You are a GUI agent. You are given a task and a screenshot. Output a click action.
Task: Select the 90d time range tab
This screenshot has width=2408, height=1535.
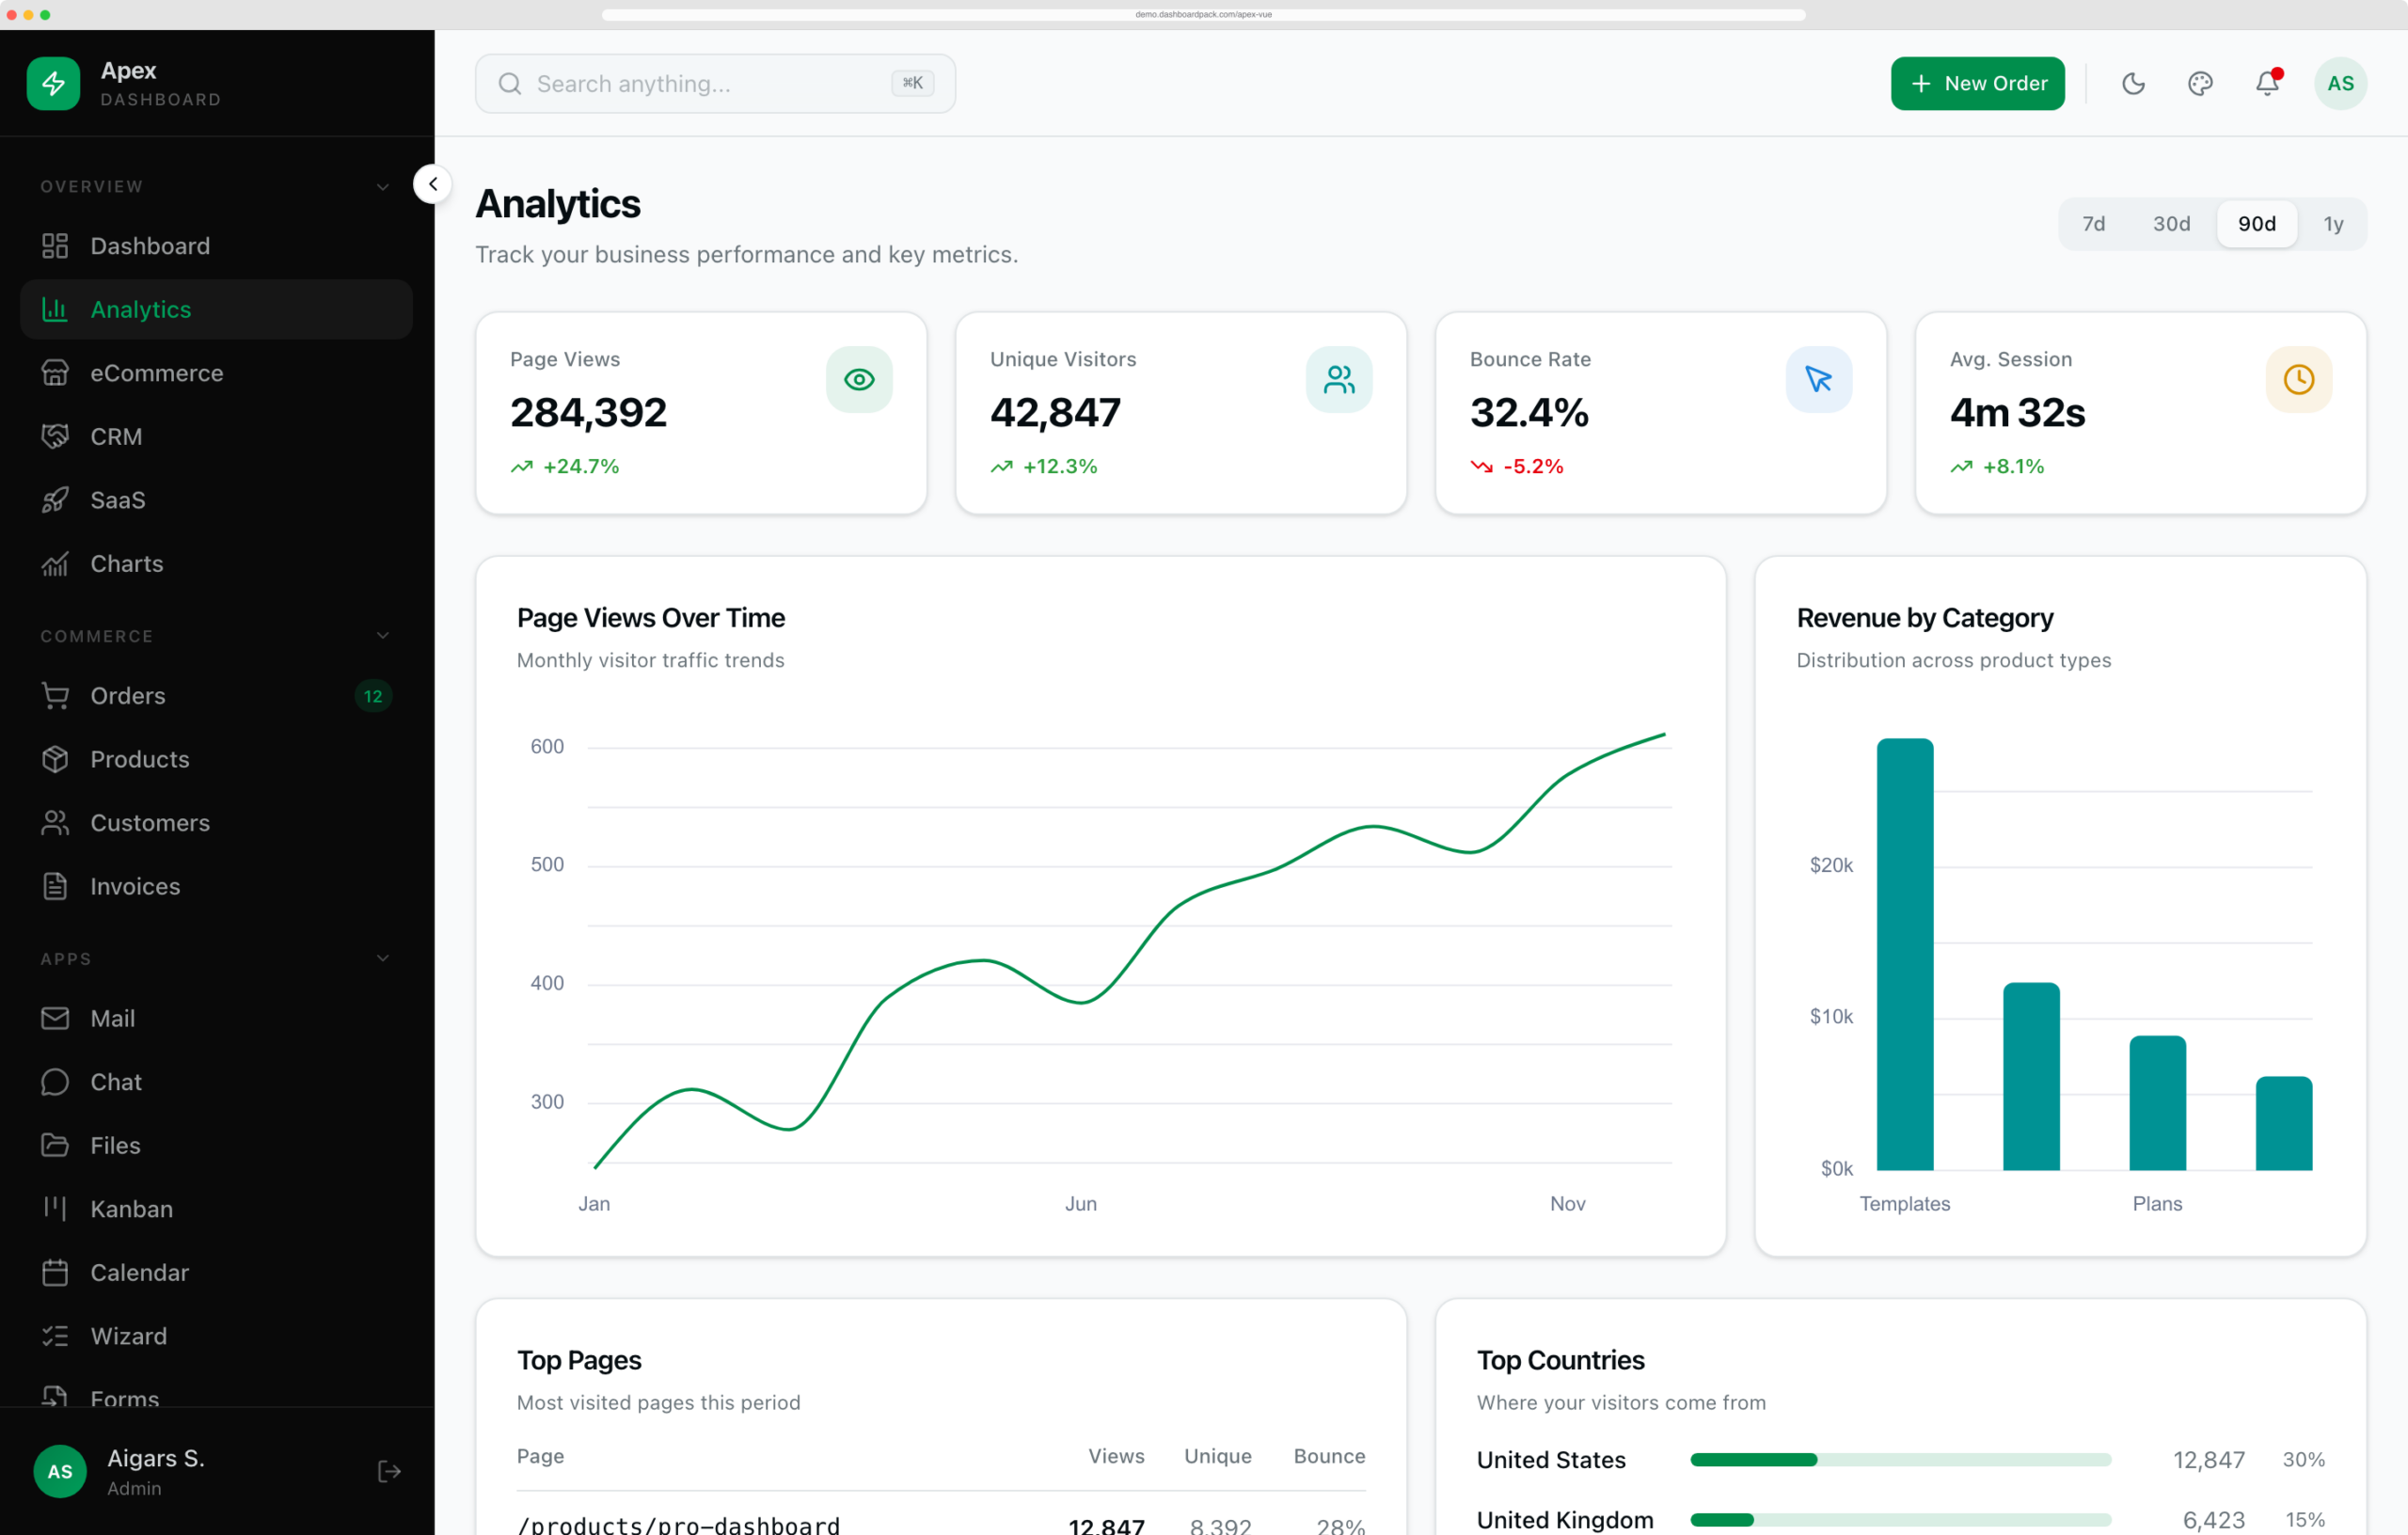click(x=2256, y=224)
